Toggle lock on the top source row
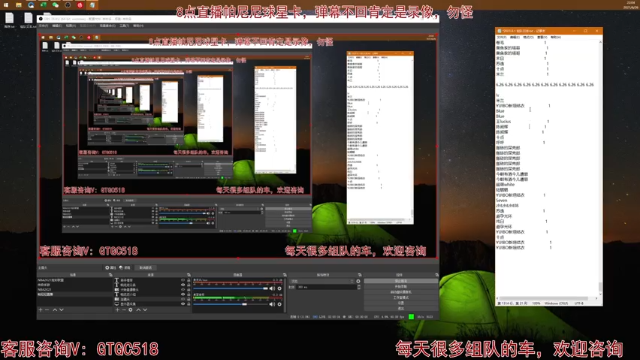The width and height of the screenshot is (640, 360). pyautogui.click(x=188, y=280)
